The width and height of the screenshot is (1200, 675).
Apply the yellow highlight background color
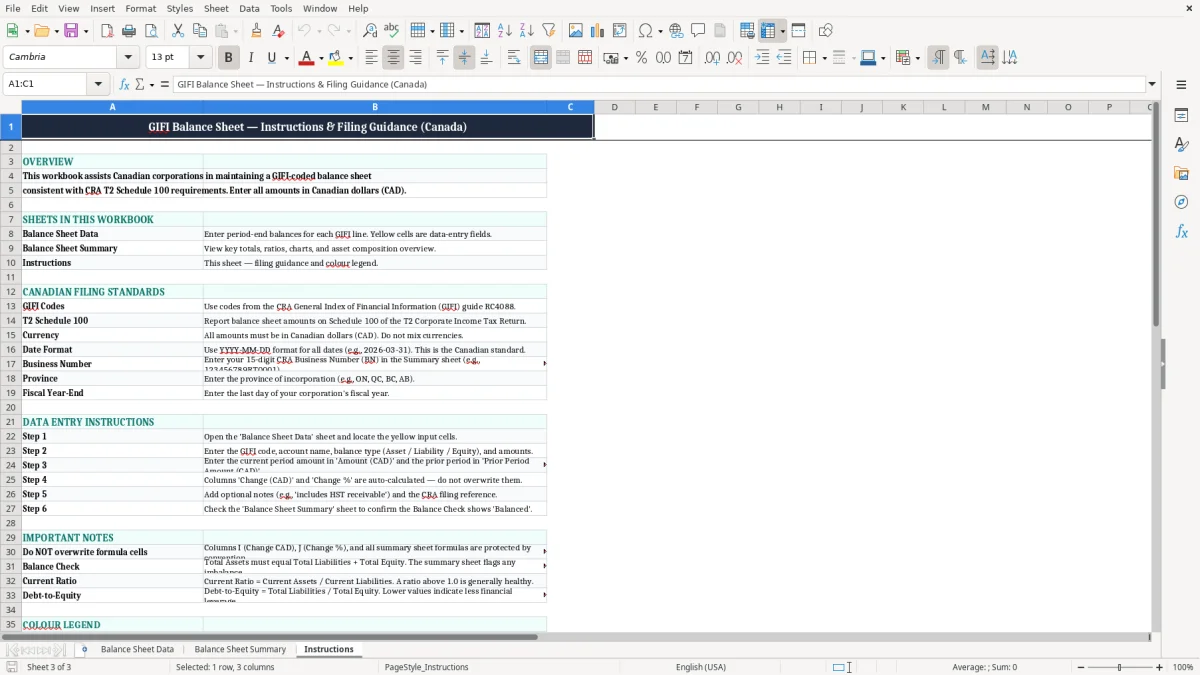(x=336, y=58)
